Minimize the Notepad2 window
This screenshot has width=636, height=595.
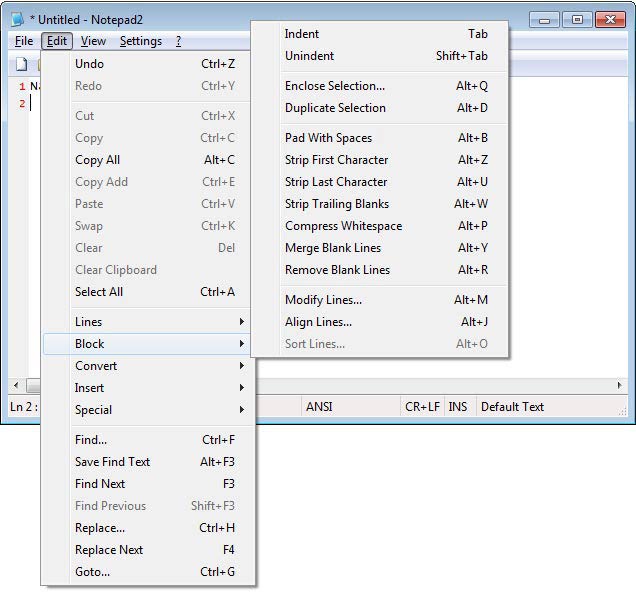coord(544,19)
